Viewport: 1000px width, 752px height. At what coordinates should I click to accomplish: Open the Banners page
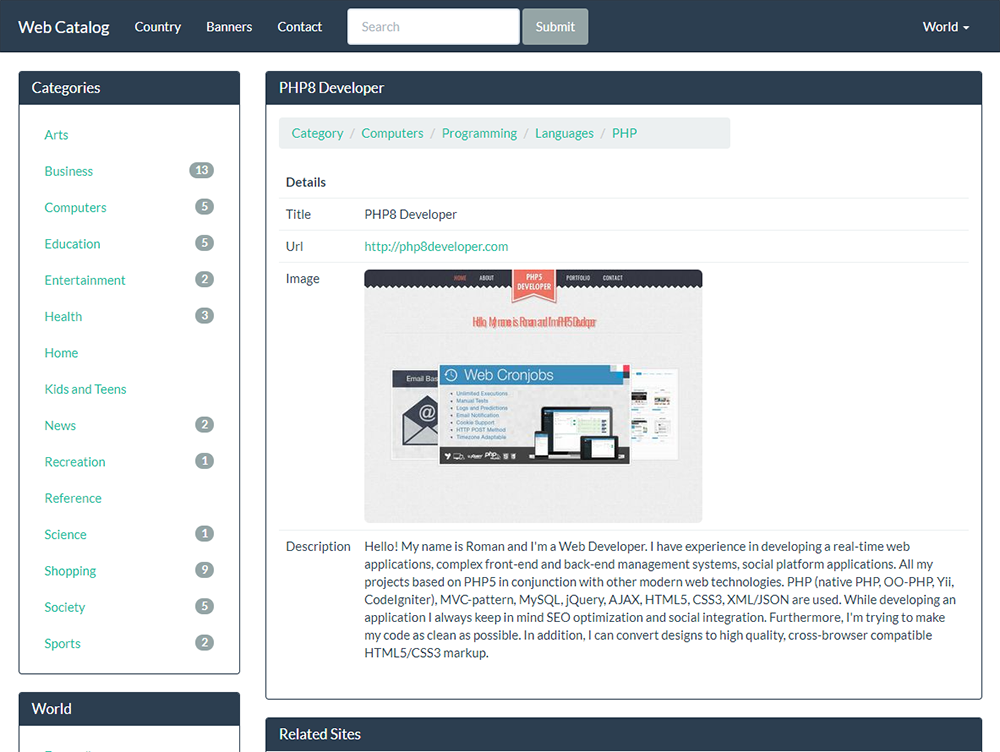pyautogui.click(x=229, y=27)
